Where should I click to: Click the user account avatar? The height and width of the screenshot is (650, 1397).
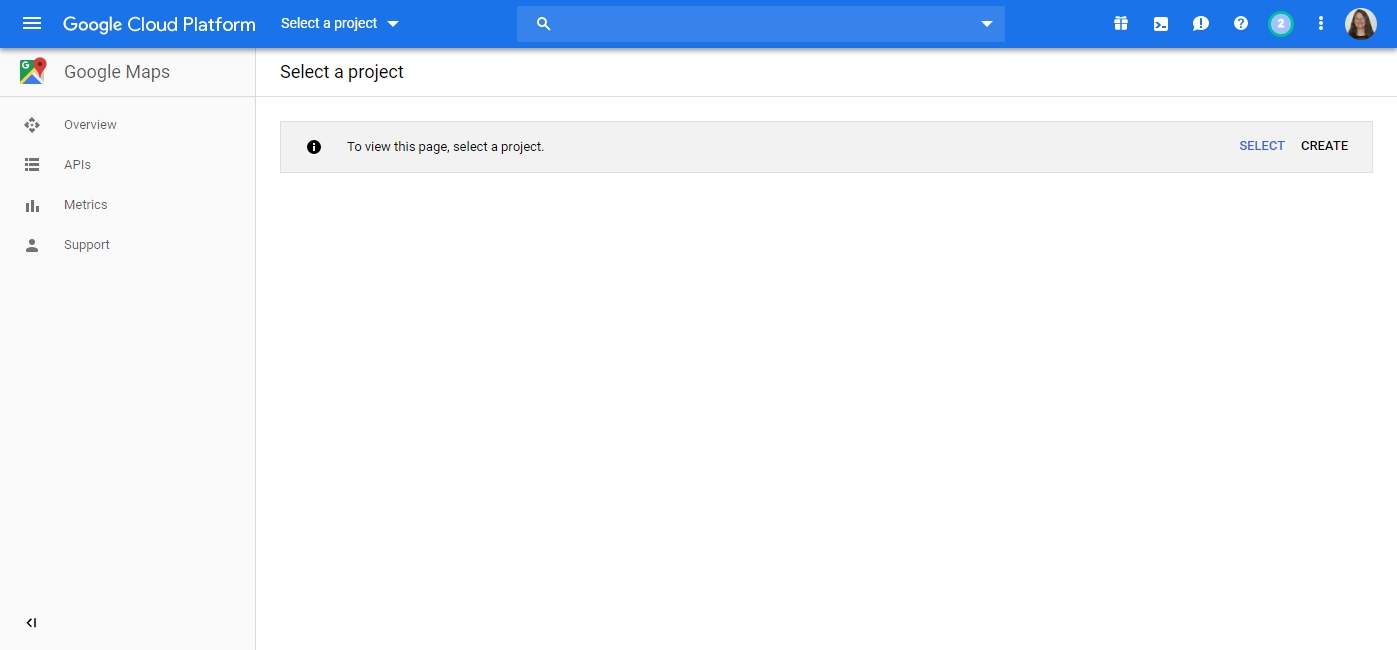[x=1361, y=24]
